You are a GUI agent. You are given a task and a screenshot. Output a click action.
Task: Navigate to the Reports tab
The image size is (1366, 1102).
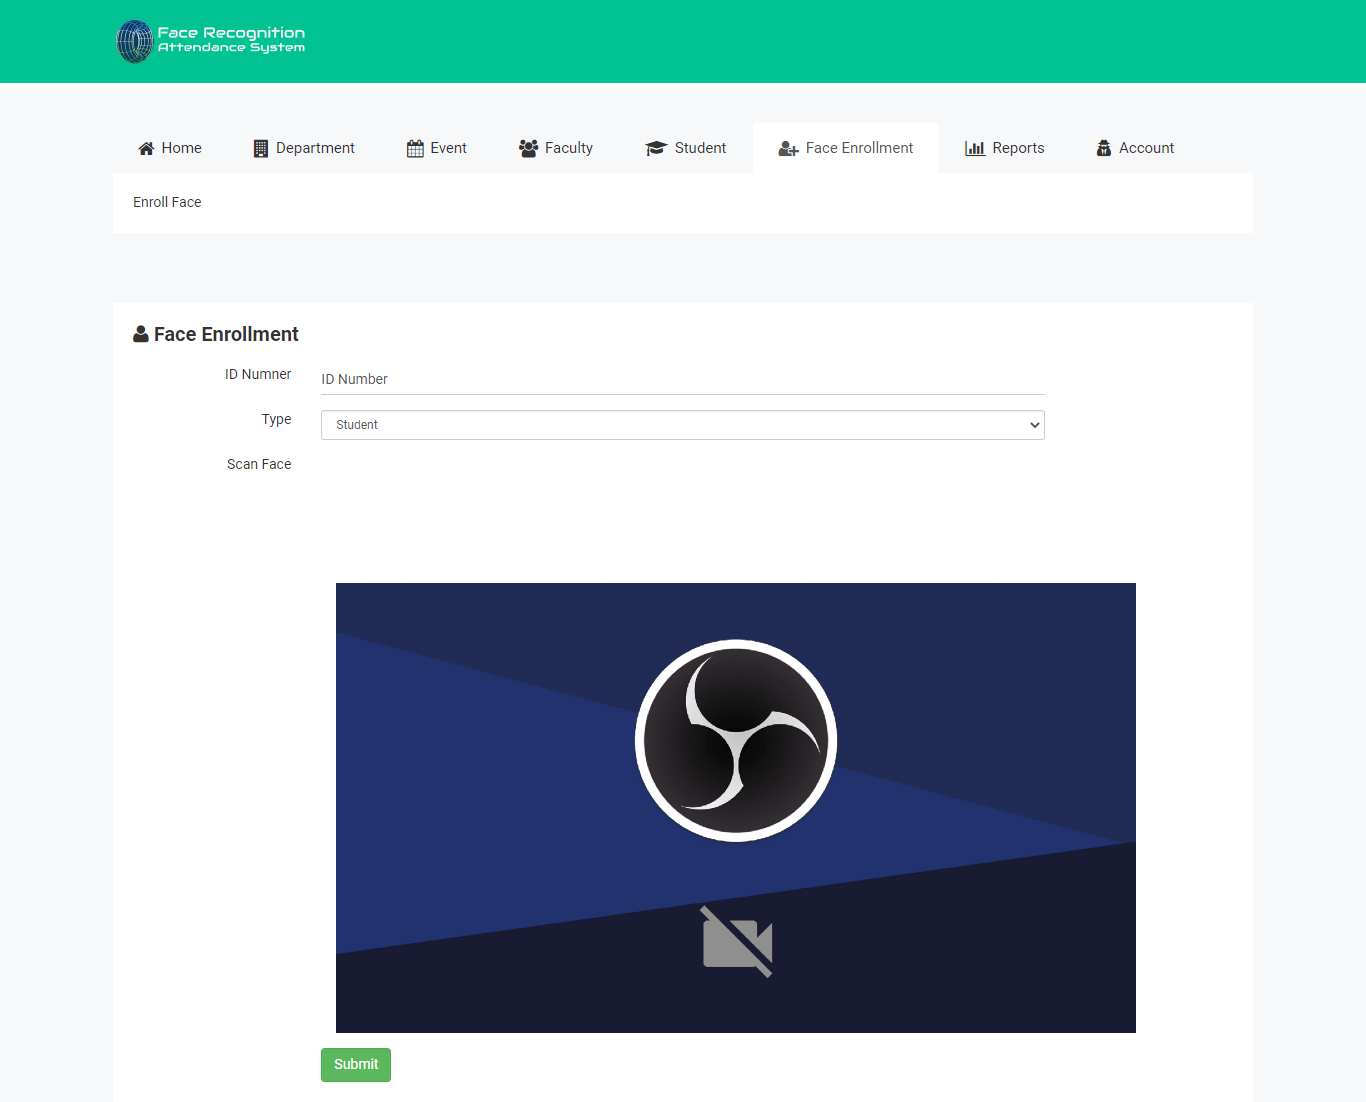point(1005,148)
